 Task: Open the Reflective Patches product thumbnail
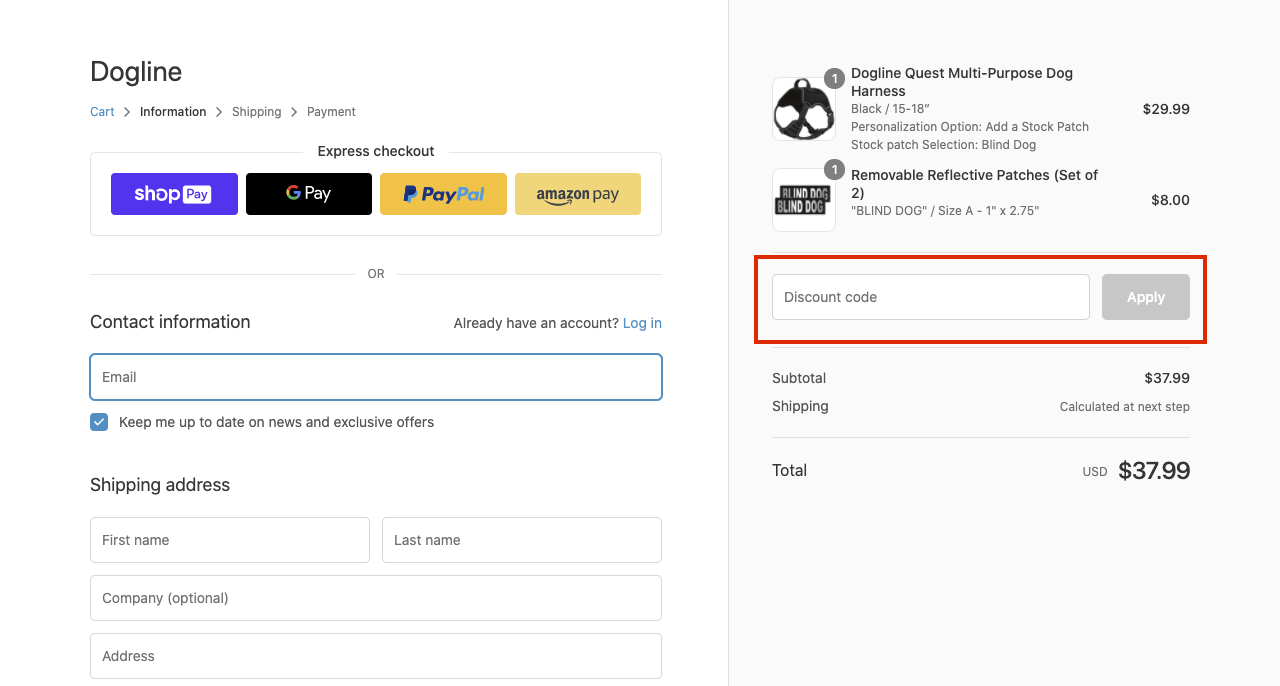click(804, 200)
